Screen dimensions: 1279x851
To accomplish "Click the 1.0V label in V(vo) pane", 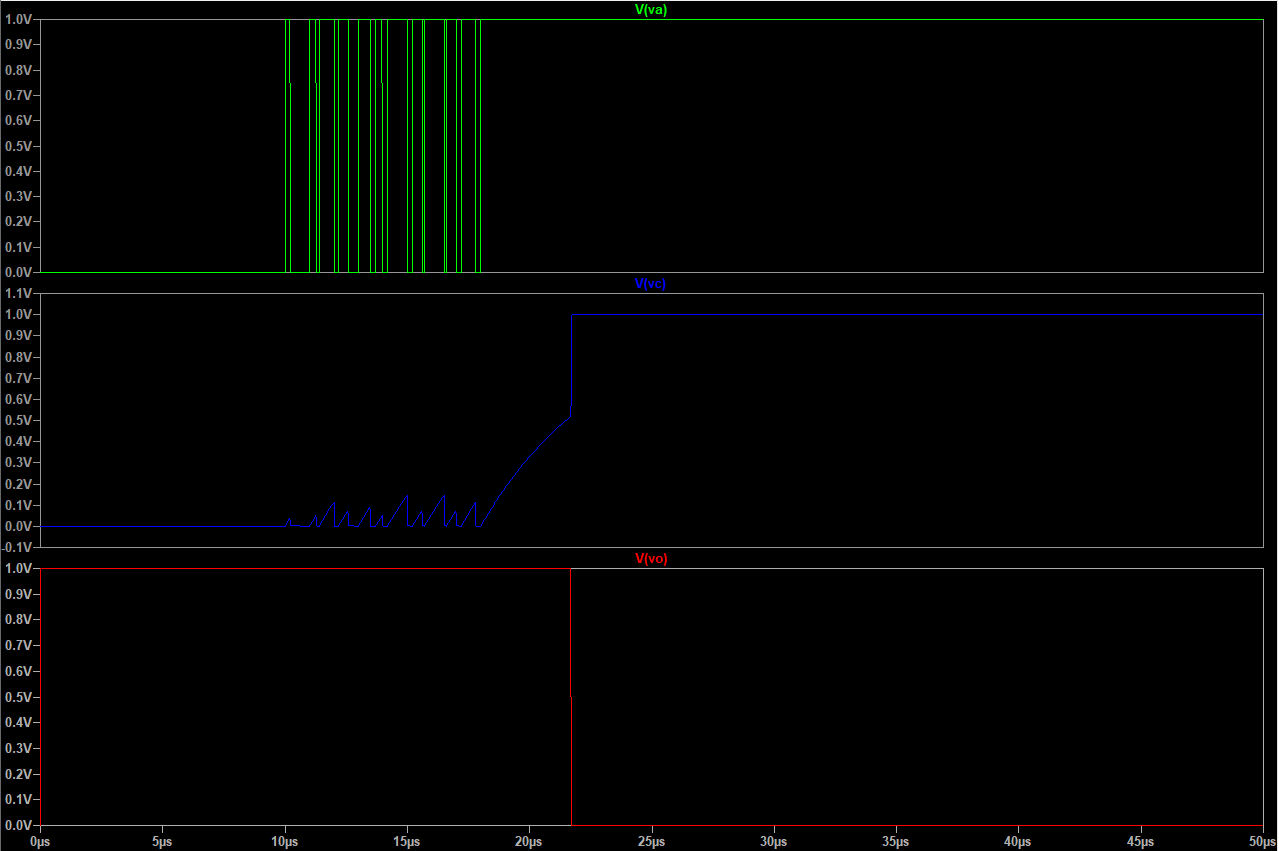I will tap(19, 569).
